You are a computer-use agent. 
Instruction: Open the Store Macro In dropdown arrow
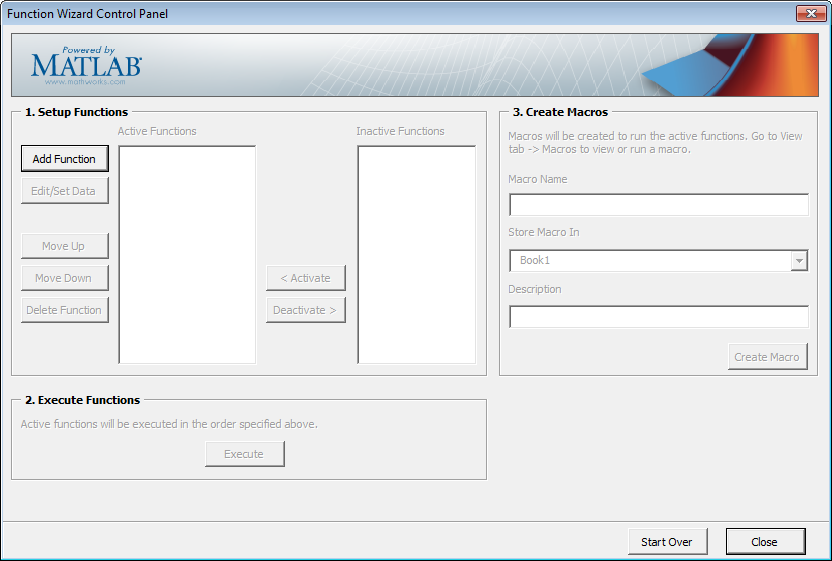click(x=799, y=261)
